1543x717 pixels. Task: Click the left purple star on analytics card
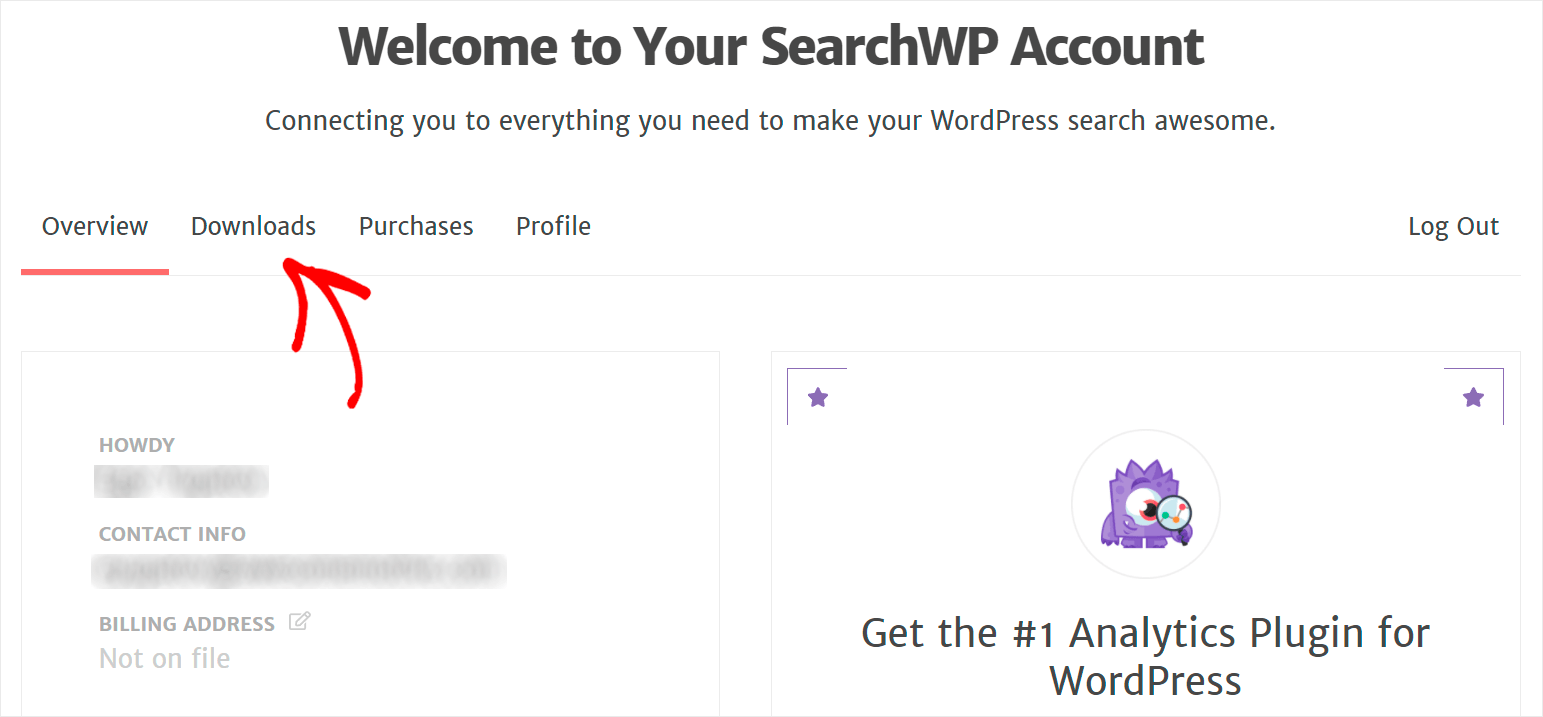point(818,397)
